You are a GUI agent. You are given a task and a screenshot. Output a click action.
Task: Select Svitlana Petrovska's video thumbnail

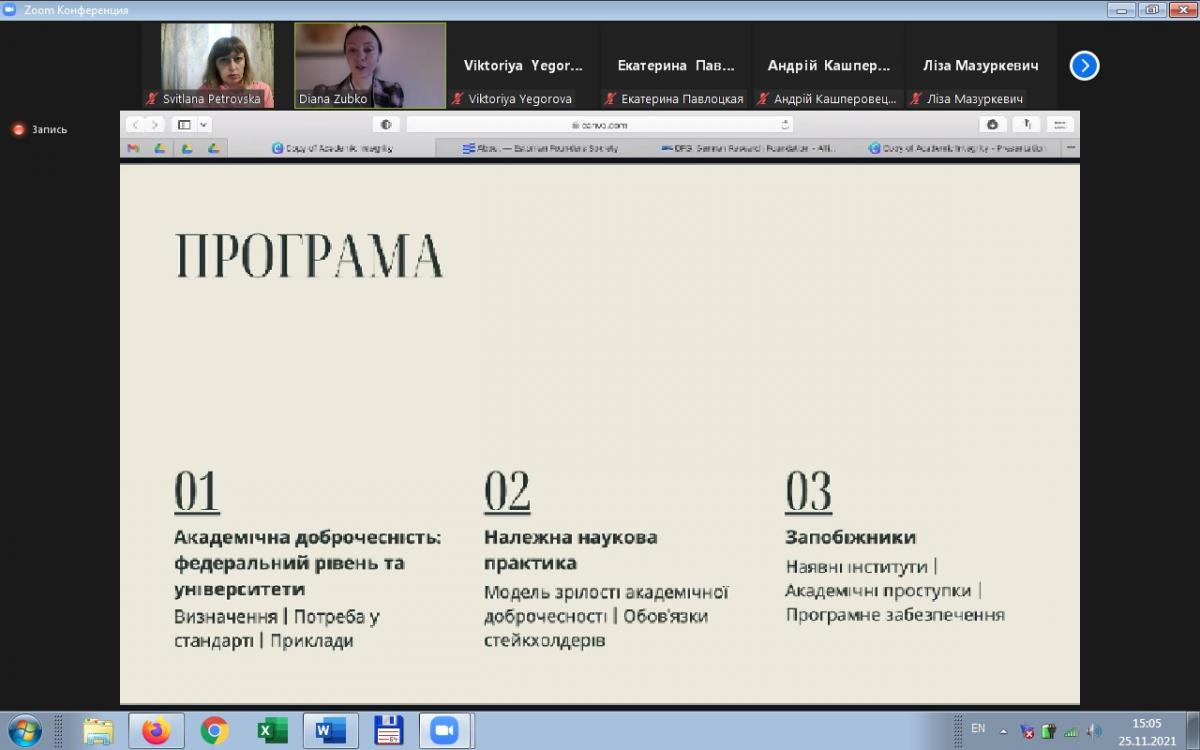217,65
